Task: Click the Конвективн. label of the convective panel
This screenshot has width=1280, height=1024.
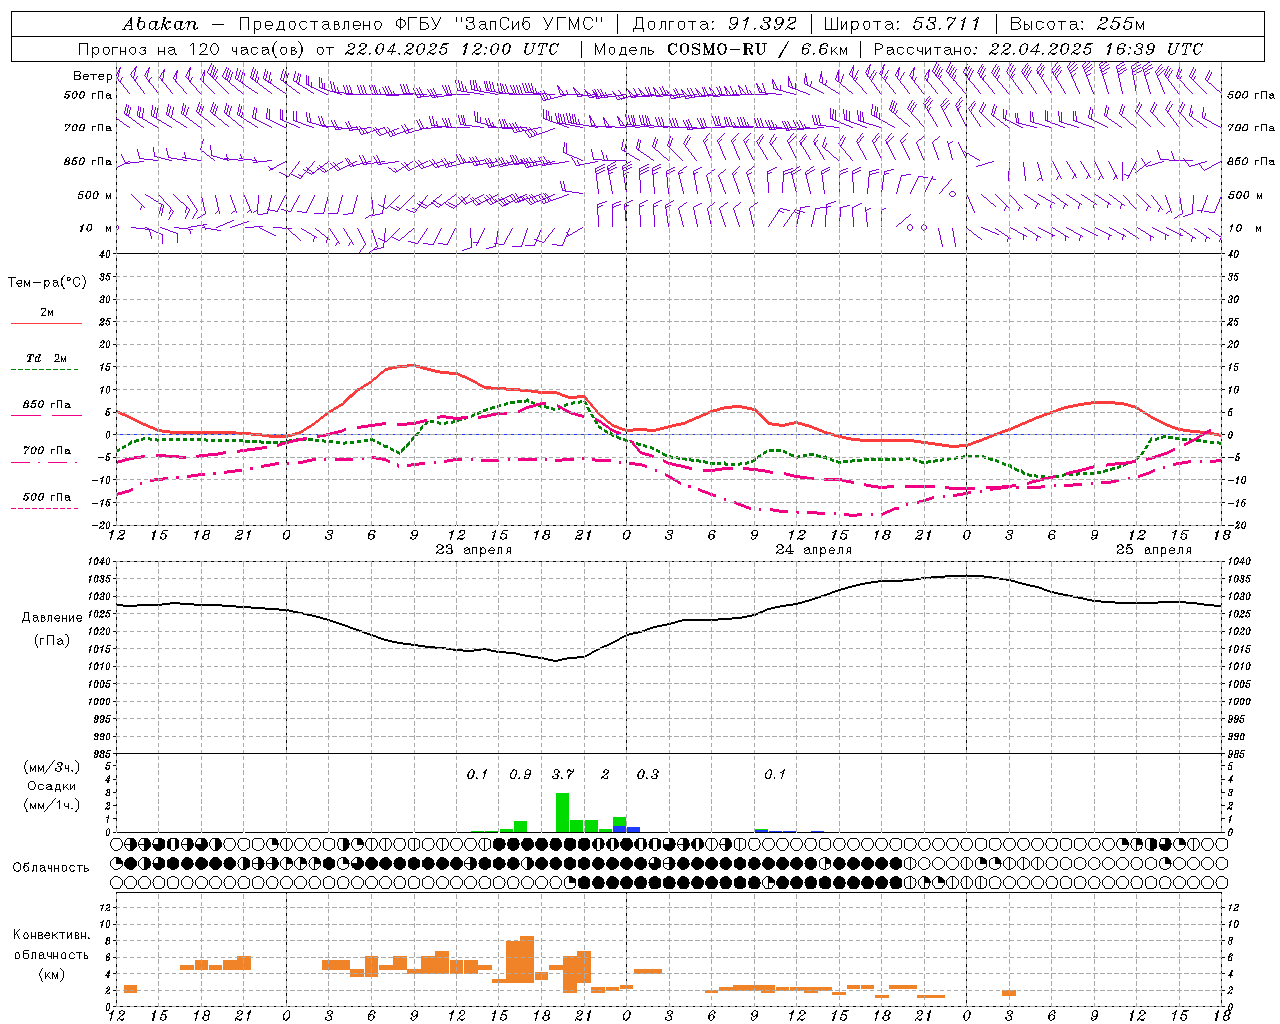Action: tap(52, 935)
